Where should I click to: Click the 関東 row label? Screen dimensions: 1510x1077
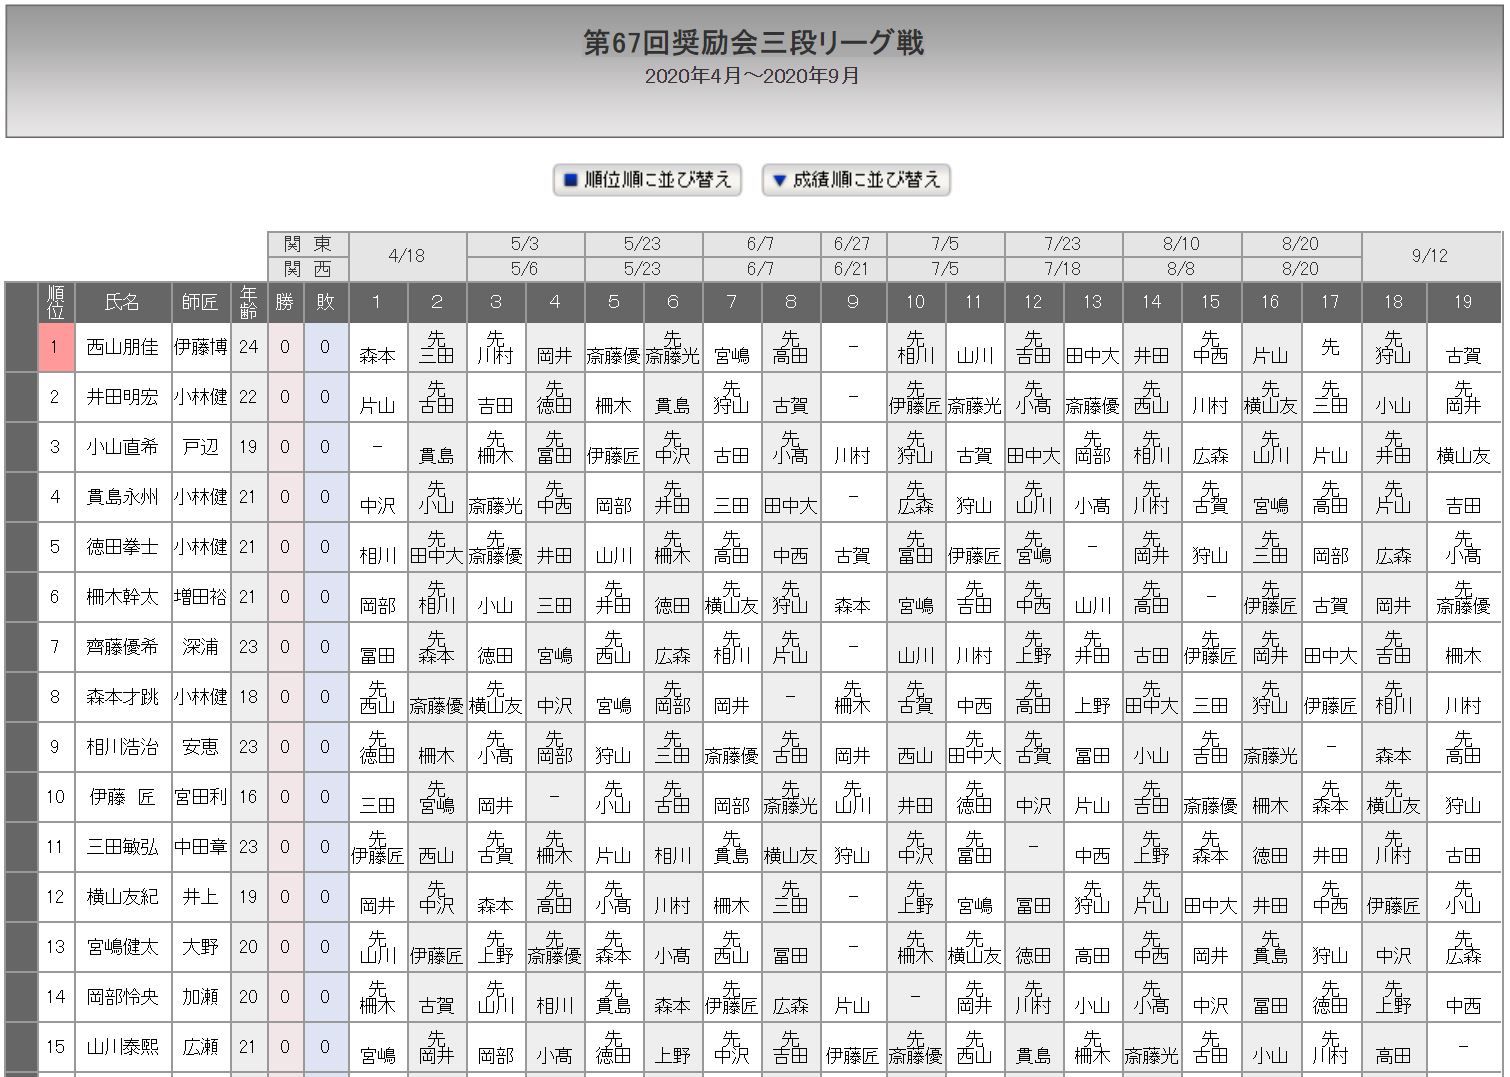pyautogui.click(x=307, y=244)
